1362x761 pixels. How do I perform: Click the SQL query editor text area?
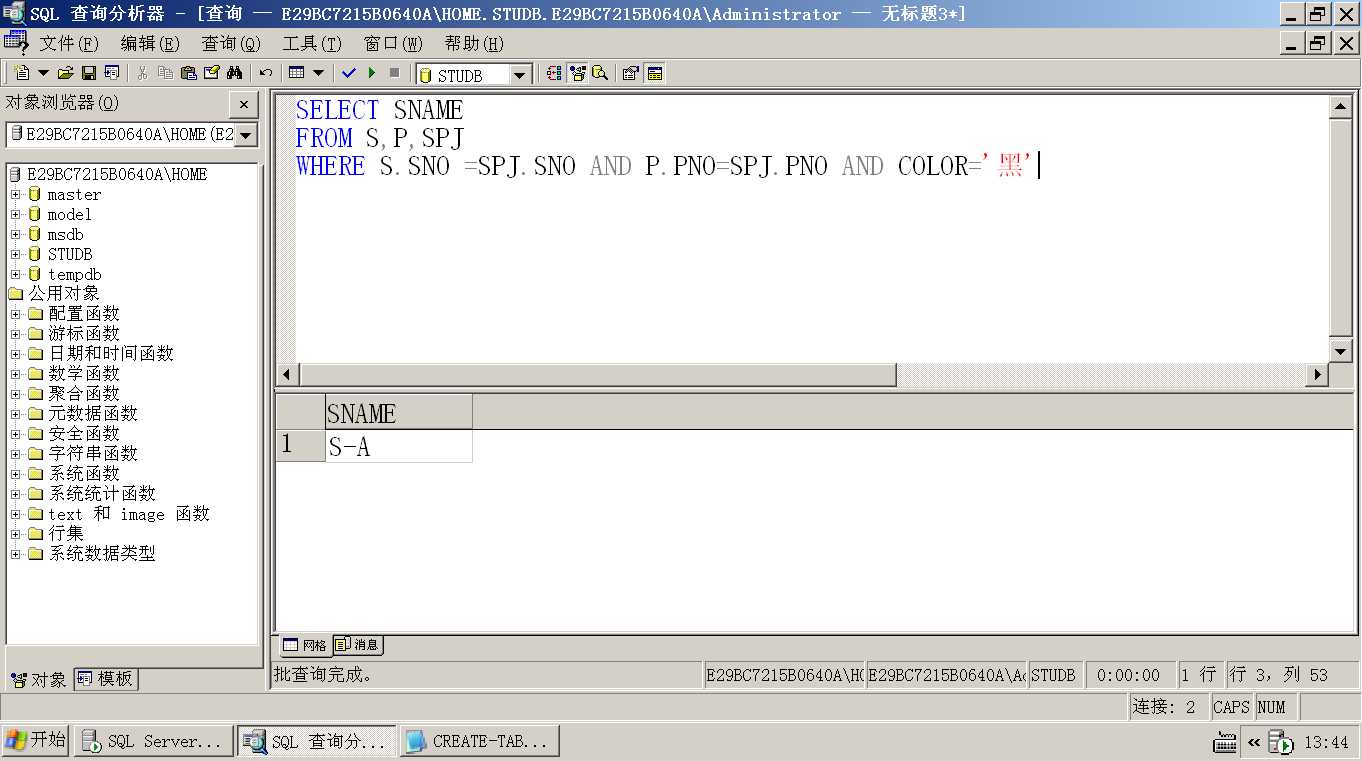811,229
